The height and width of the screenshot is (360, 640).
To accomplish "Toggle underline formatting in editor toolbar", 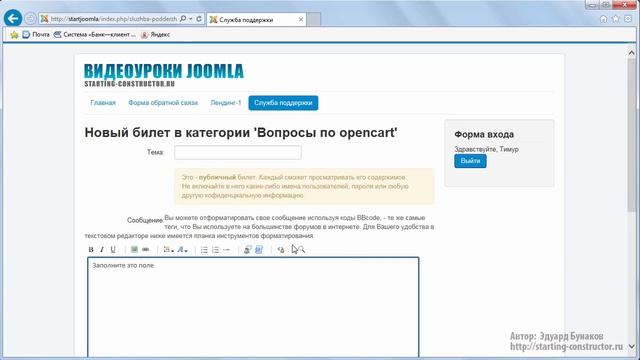I will (113, 250).
